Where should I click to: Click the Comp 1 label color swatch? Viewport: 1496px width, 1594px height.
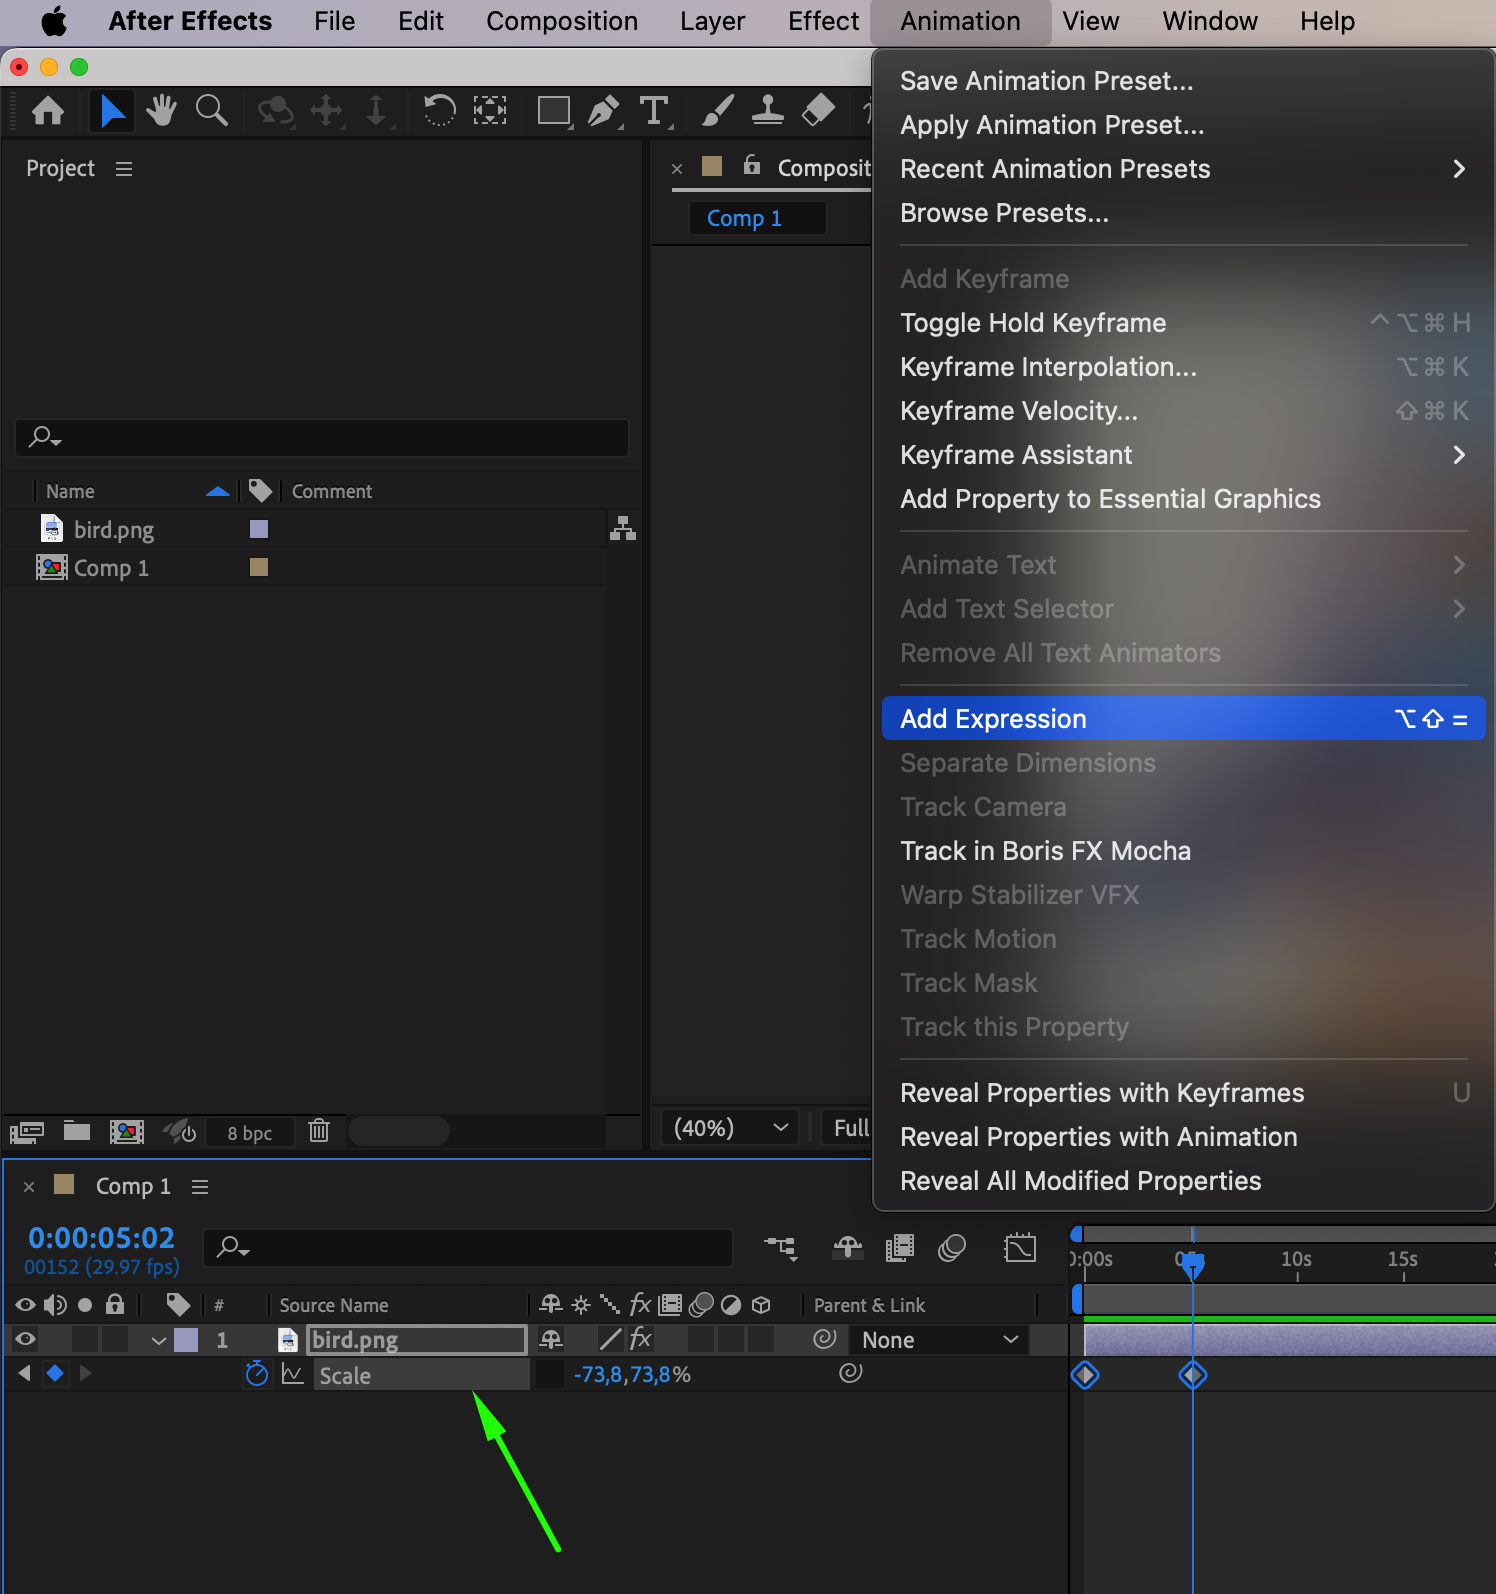coord(258,567)
